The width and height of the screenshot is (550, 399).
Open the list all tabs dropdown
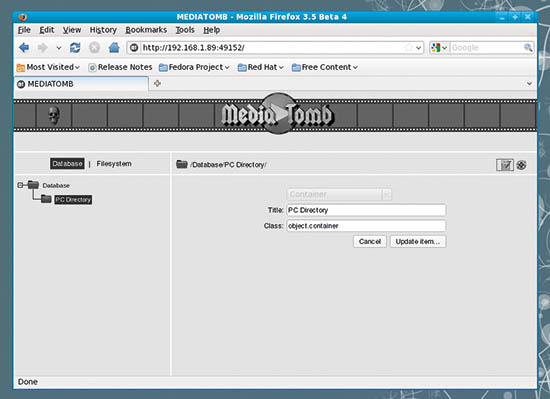[x=529, y=83]
